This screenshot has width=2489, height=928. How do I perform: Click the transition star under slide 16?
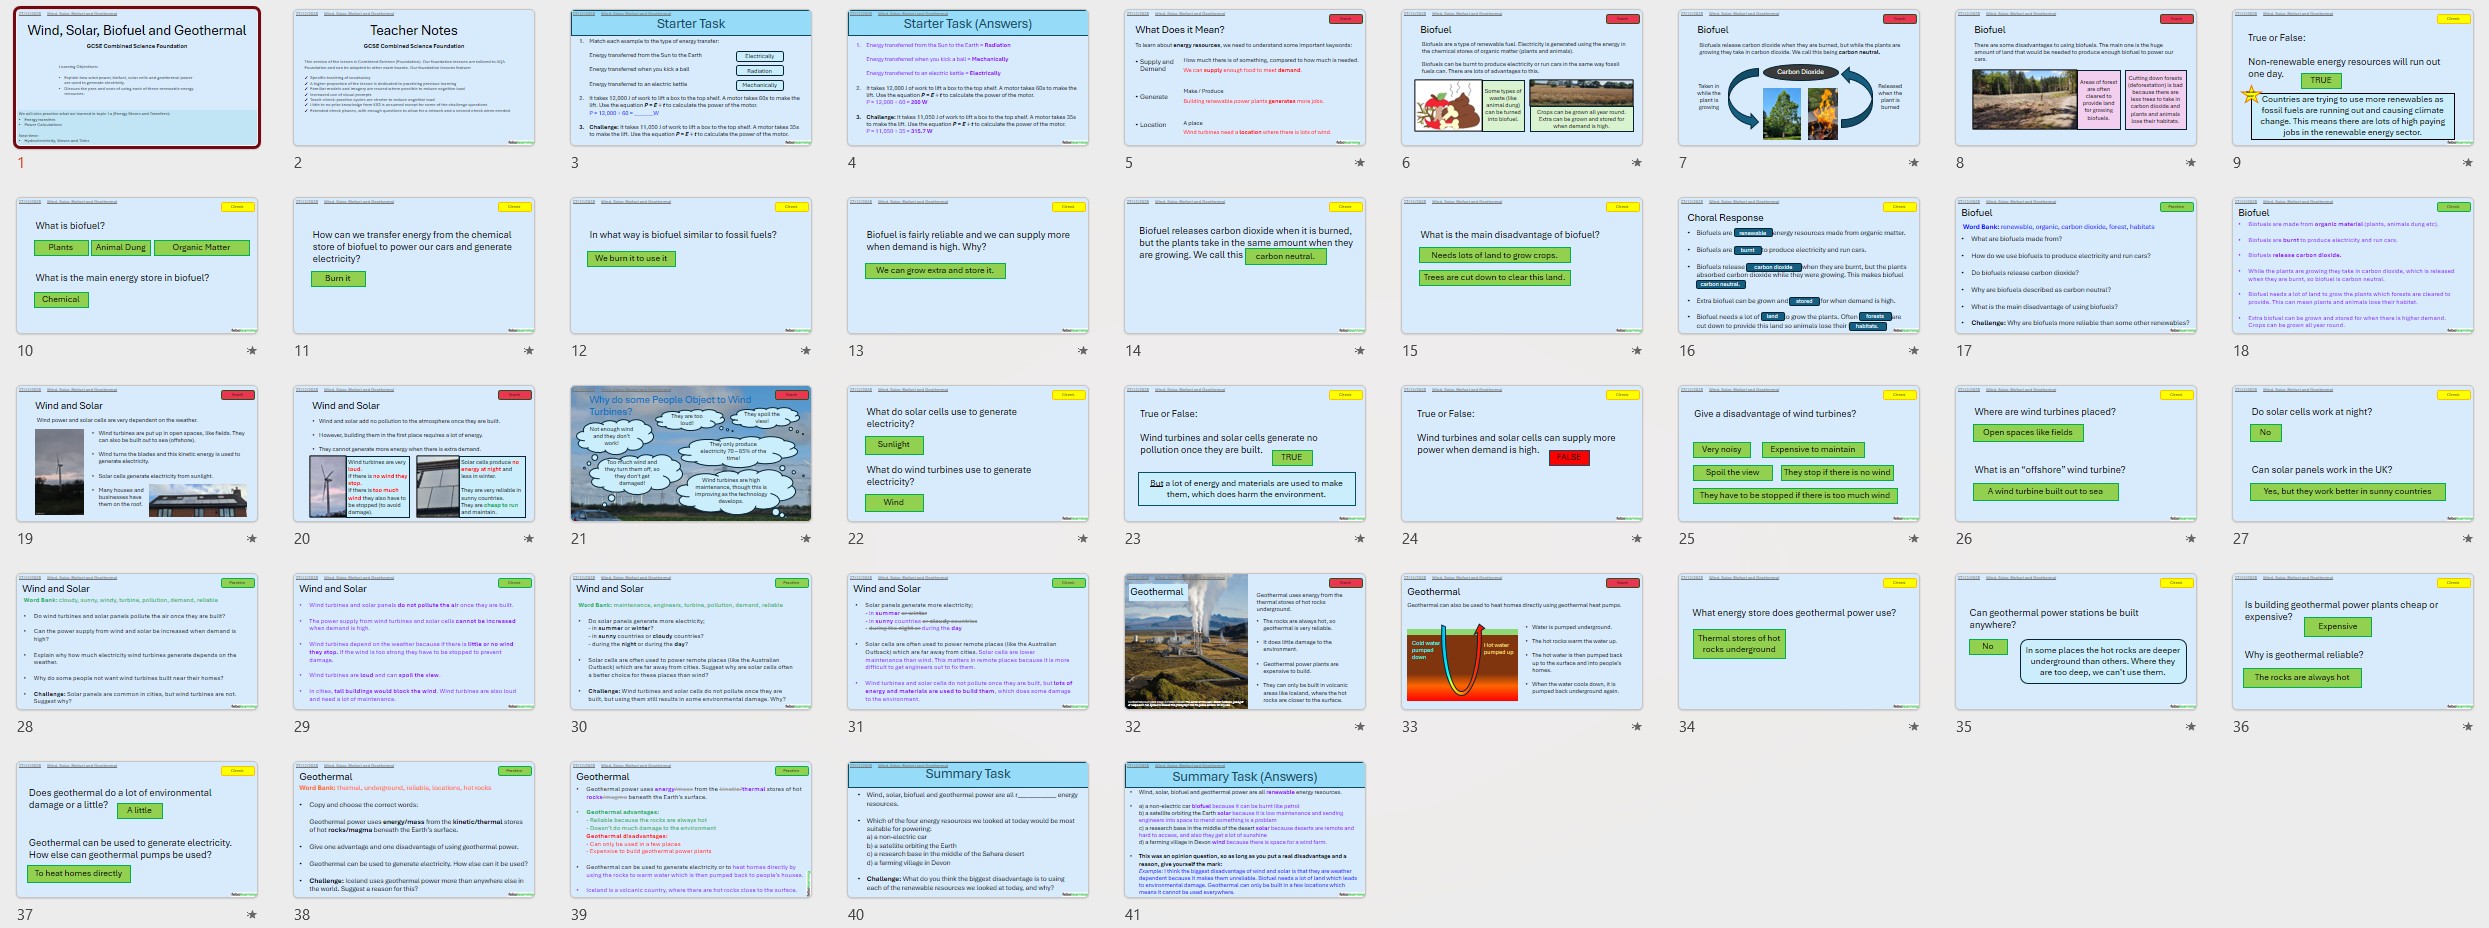point(1913,351)
